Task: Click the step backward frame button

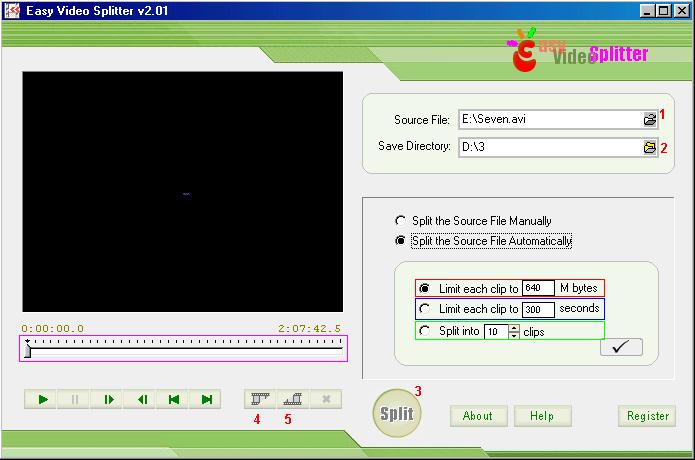Action: pos(141,400)
